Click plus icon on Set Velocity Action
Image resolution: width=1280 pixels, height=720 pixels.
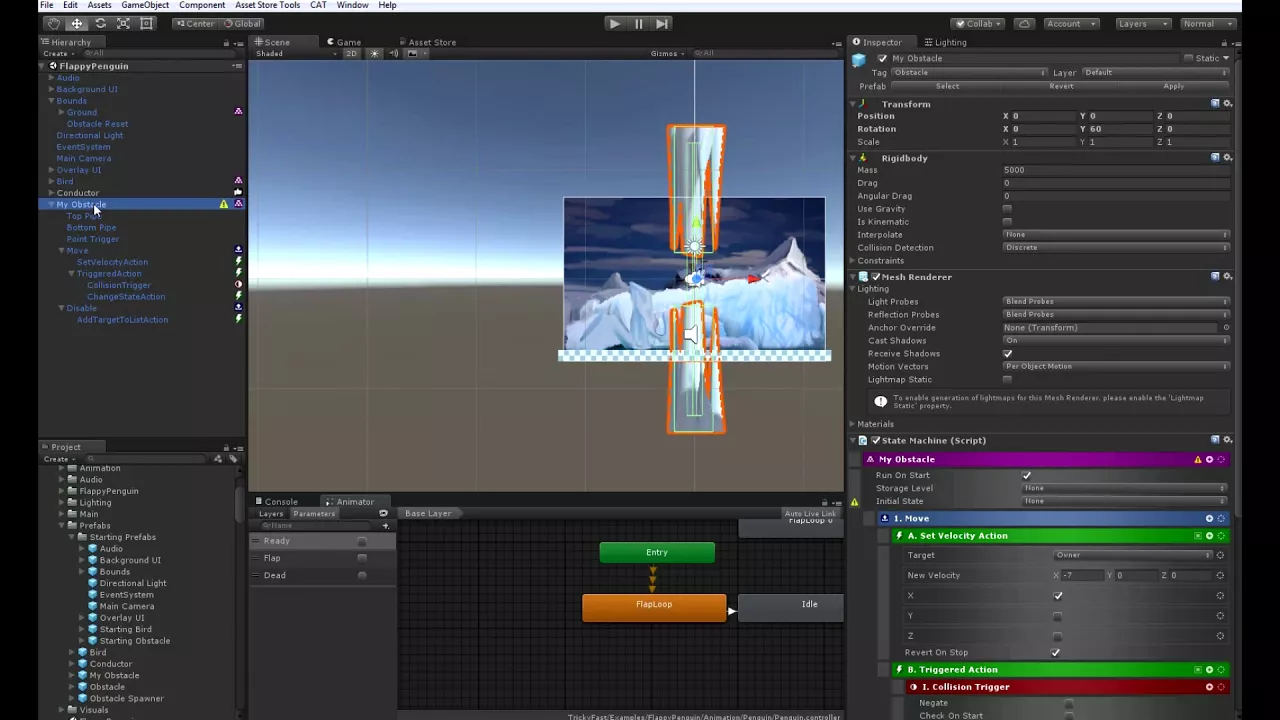(1209, 536)
